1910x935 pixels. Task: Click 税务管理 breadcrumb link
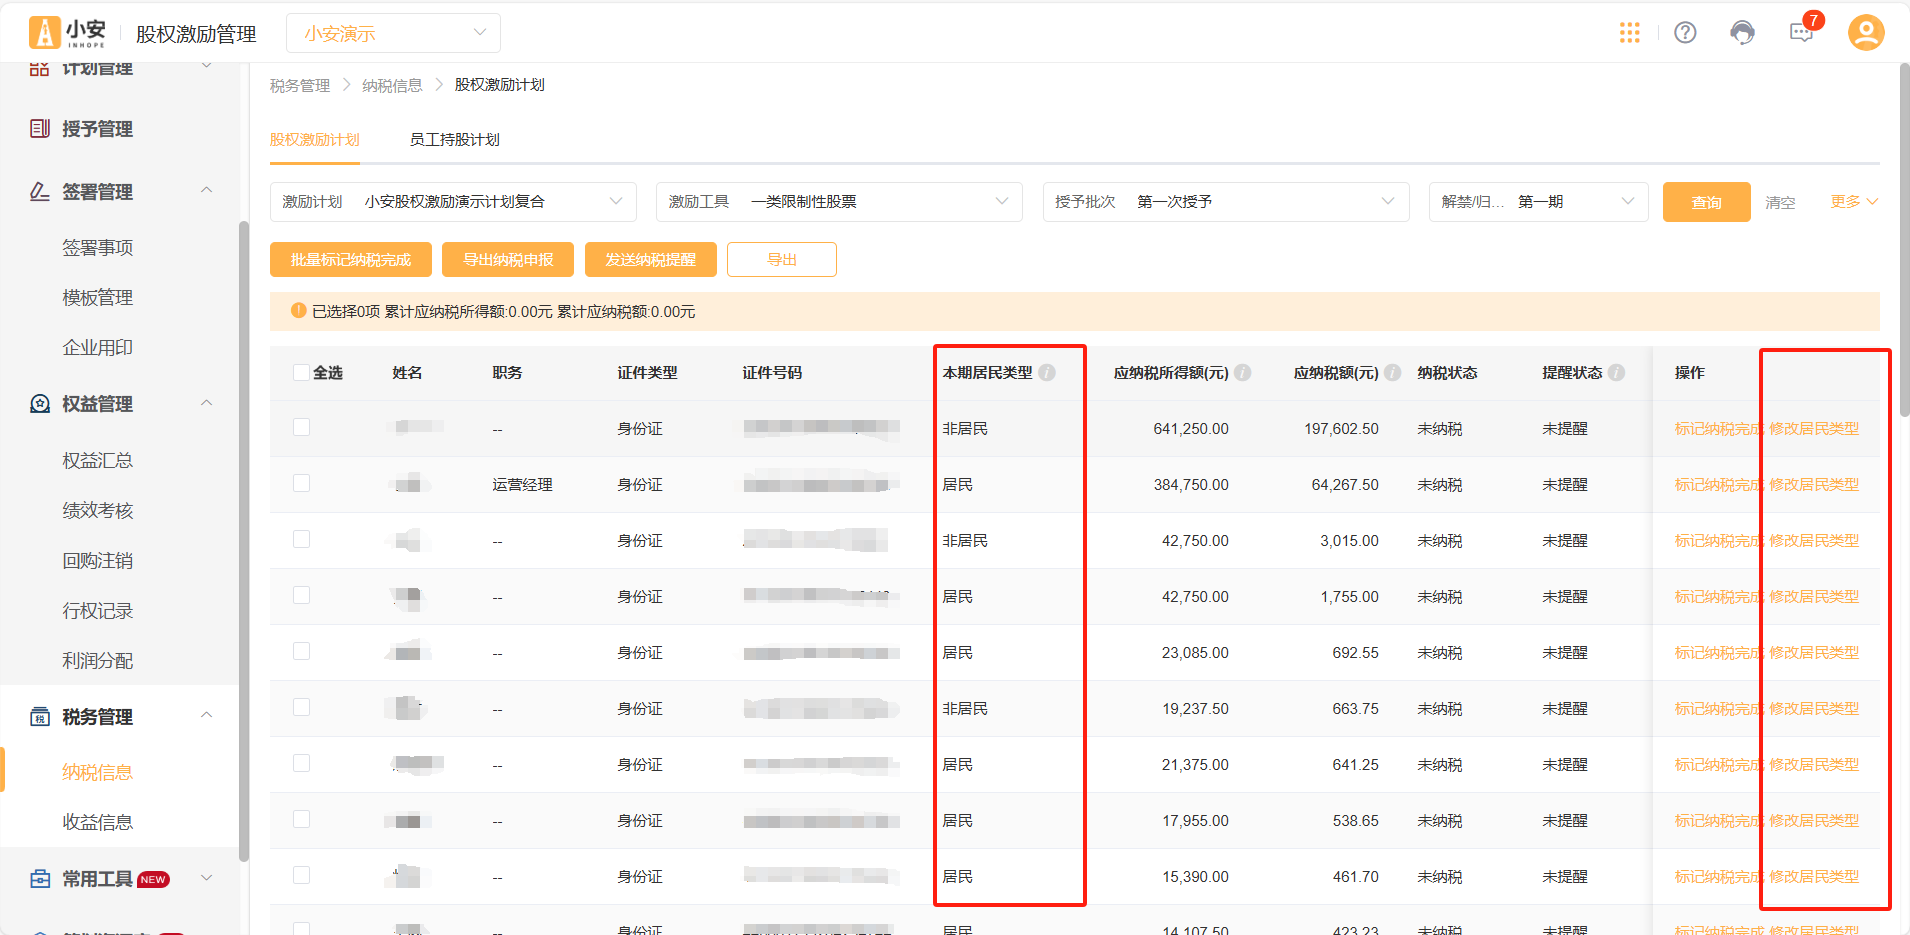pyautogui.click(x=300, y=86)
